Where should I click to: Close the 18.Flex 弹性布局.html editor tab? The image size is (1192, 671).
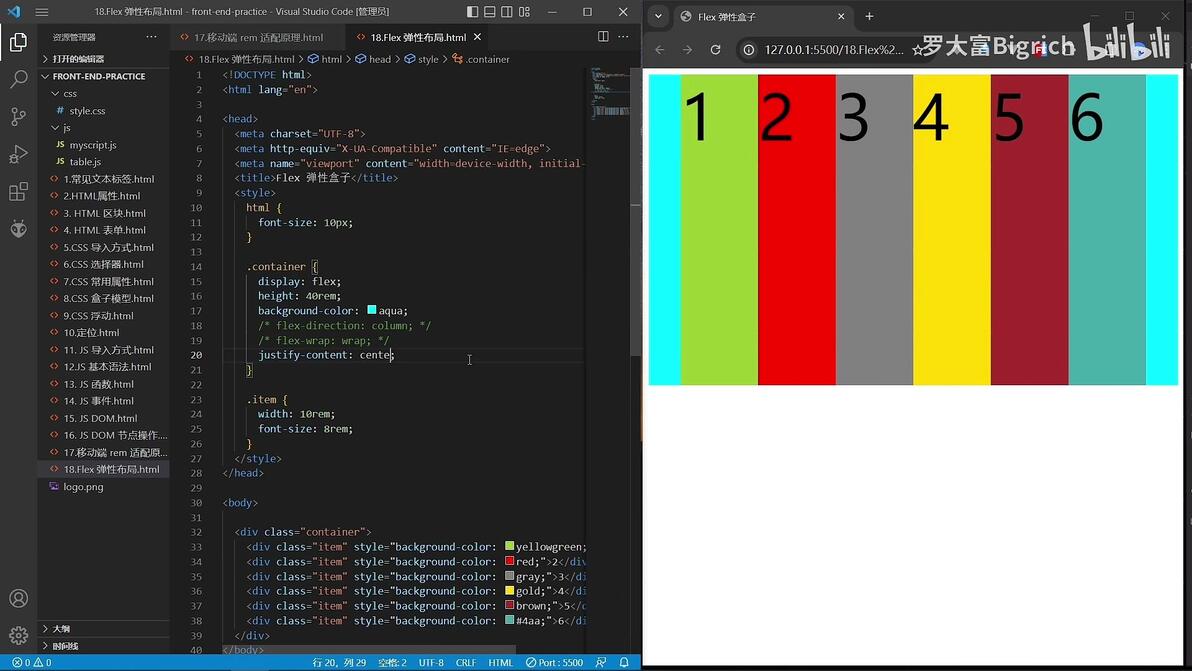coord(477,36)
